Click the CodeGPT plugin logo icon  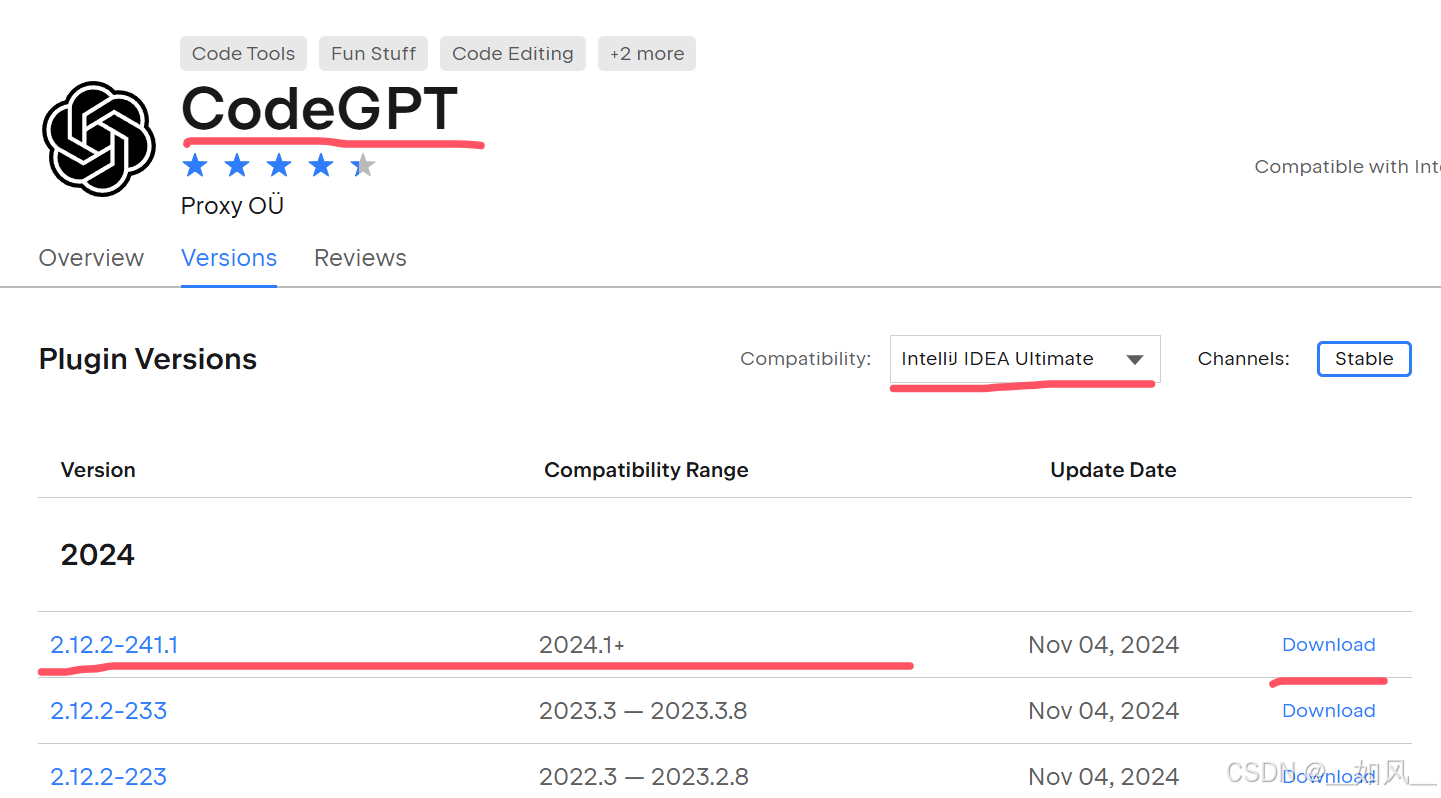(99, 138)
